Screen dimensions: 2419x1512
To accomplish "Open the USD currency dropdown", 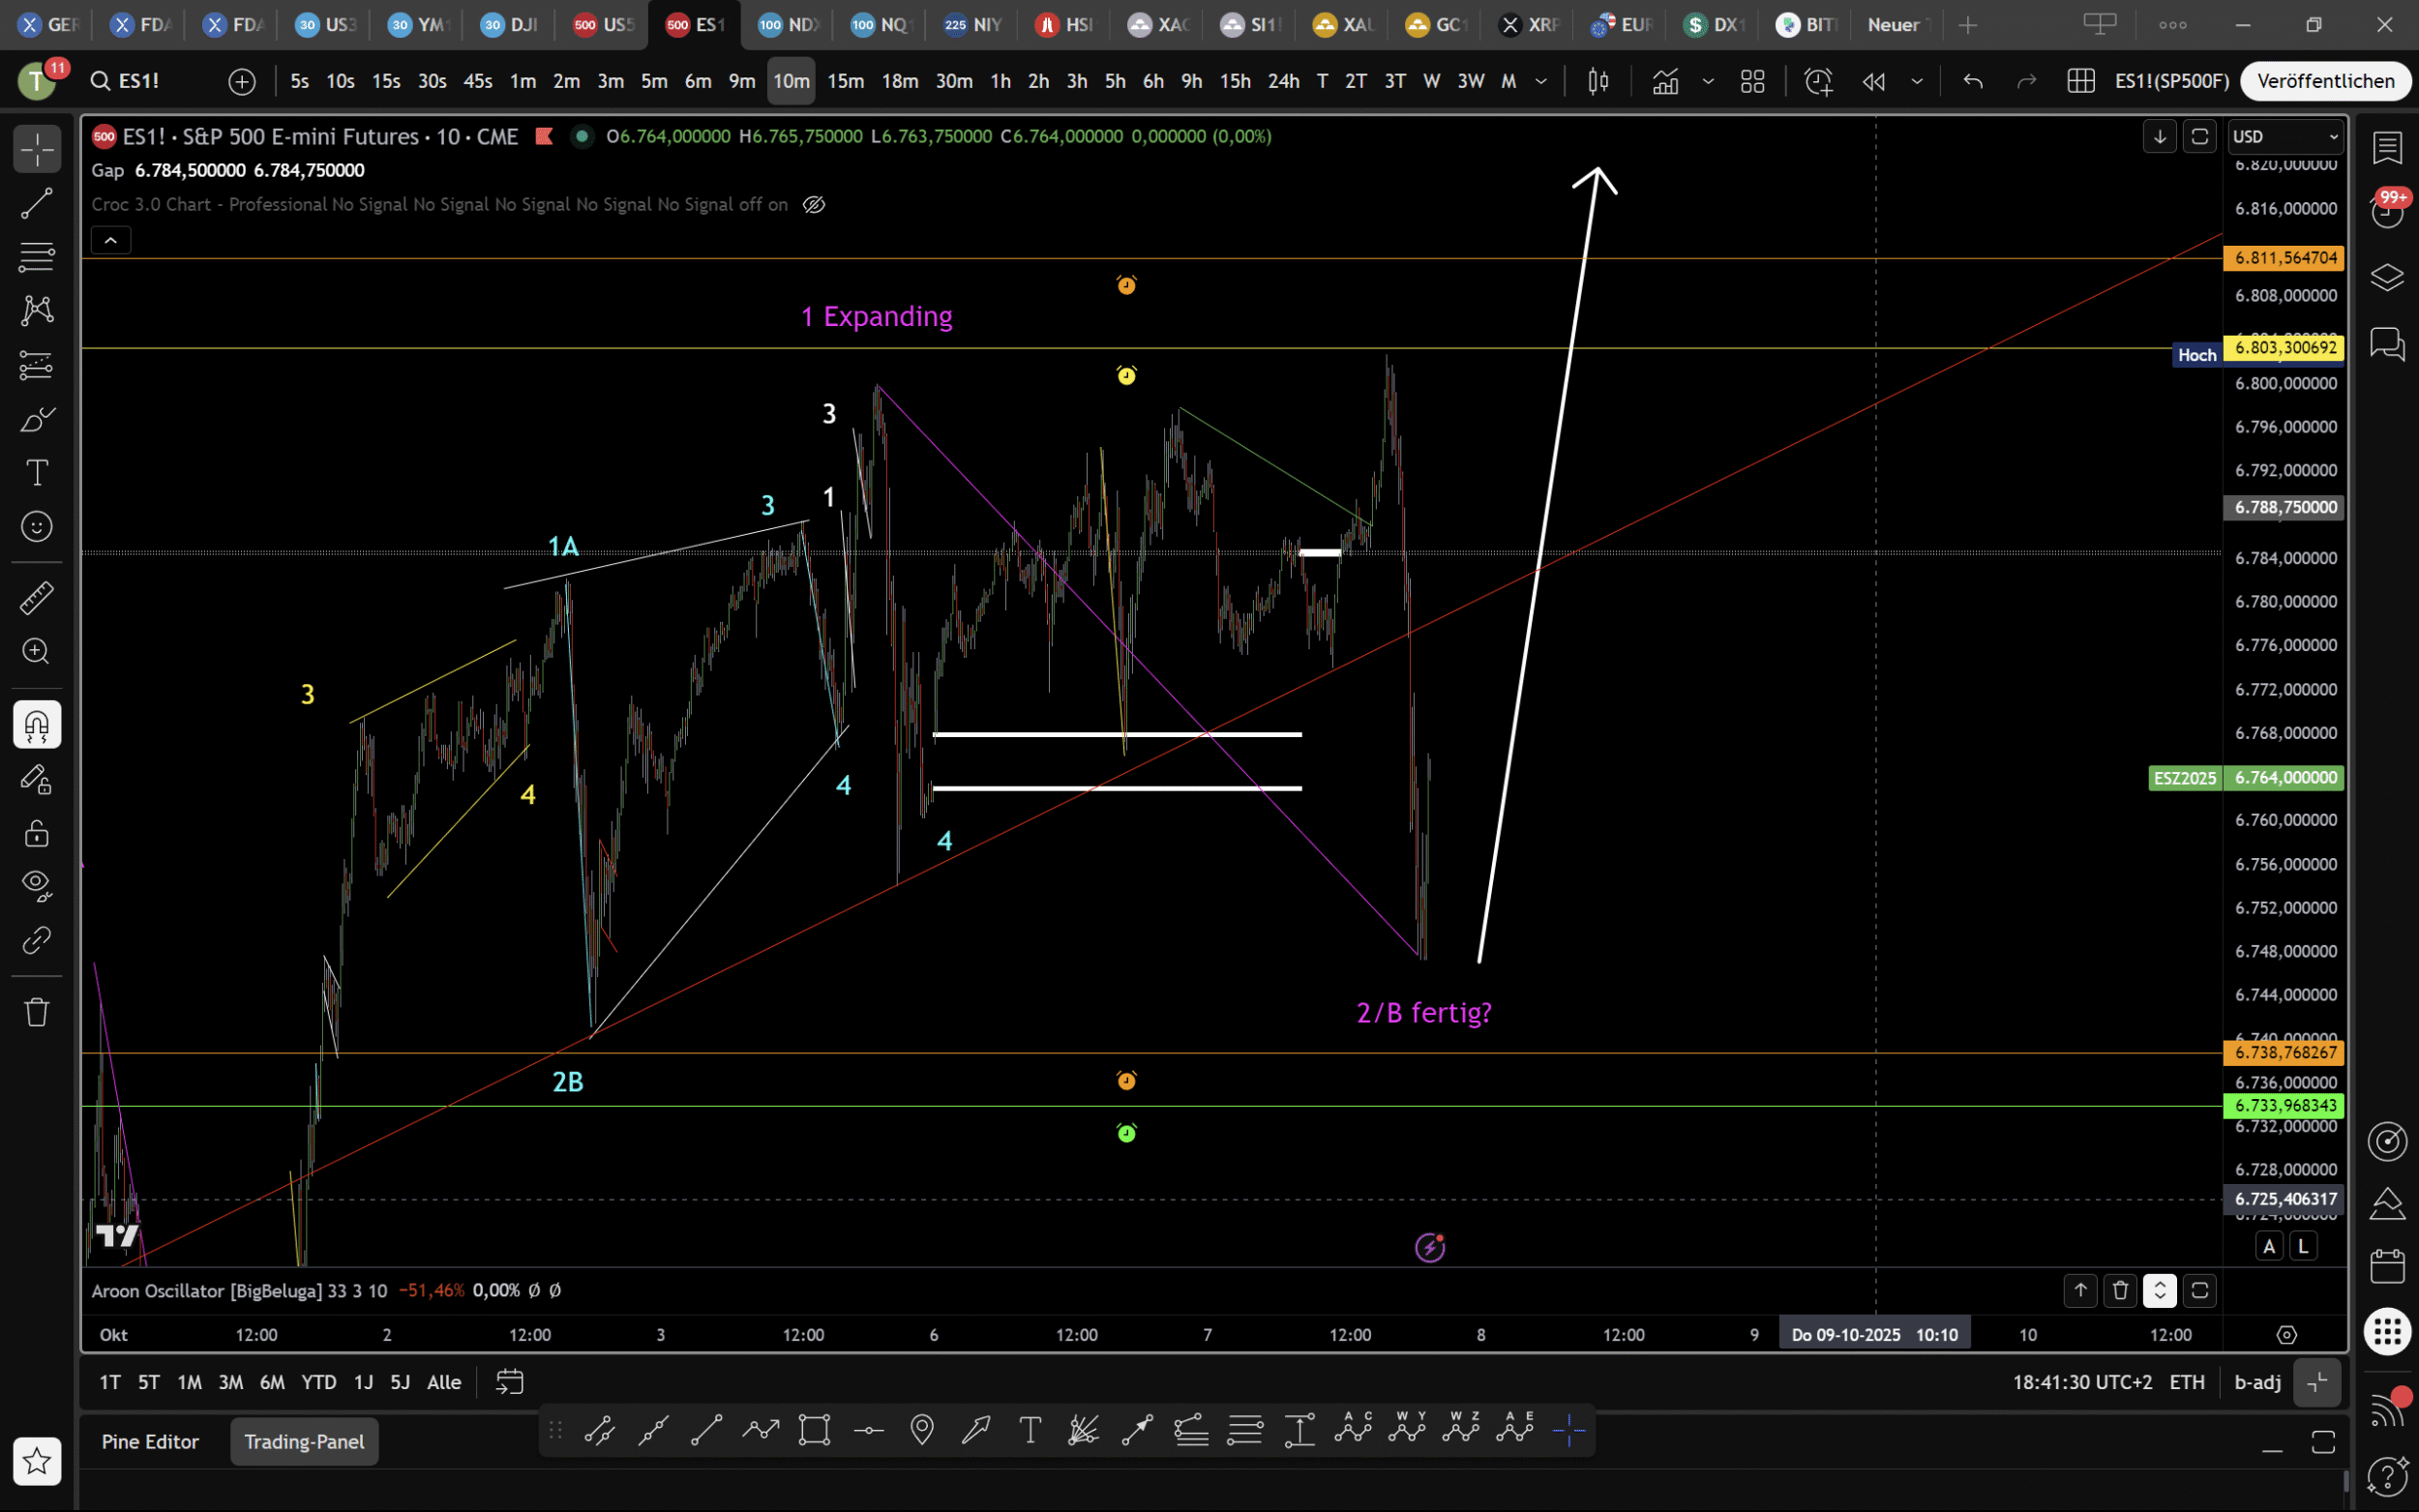I will click(x=2286, y=136).
